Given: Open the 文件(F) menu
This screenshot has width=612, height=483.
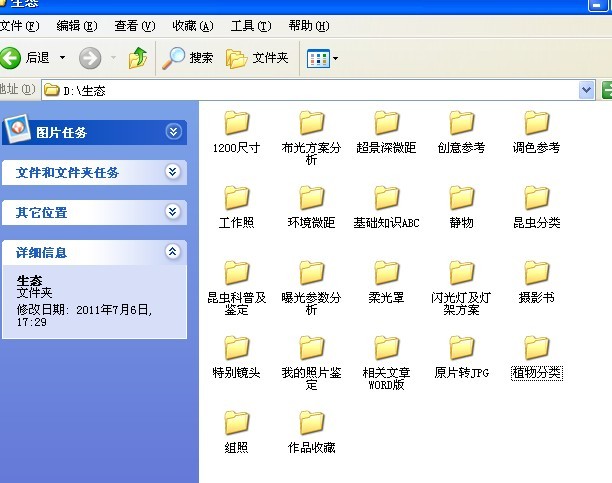Looking at the screenshot, I should coord(20,26).
